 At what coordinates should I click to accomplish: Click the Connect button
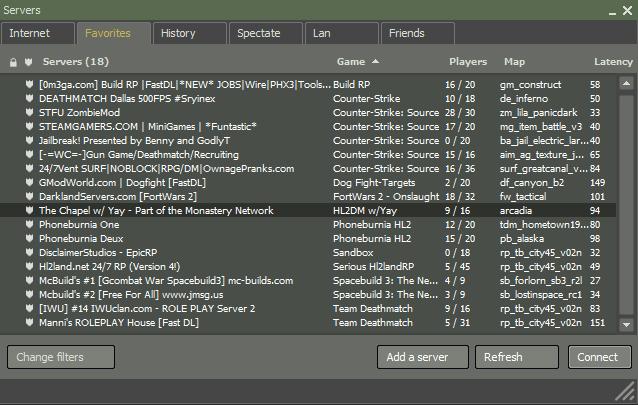pyautogui.click(x=600, y=357)
